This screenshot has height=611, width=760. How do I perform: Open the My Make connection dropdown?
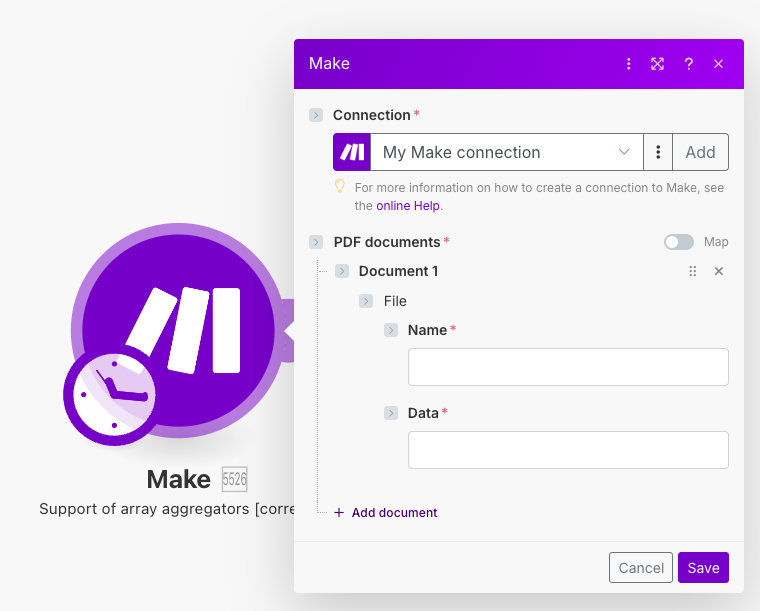point(507,152)
